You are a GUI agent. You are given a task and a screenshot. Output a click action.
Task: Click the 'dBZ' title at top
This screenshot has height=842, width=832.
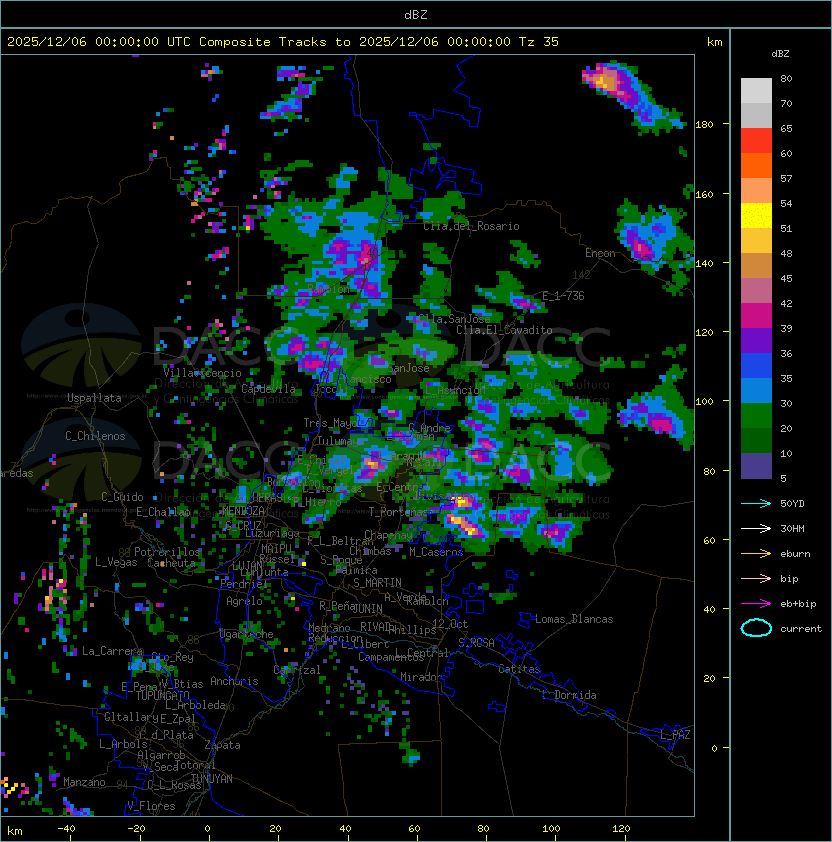[x=416, y=14]
